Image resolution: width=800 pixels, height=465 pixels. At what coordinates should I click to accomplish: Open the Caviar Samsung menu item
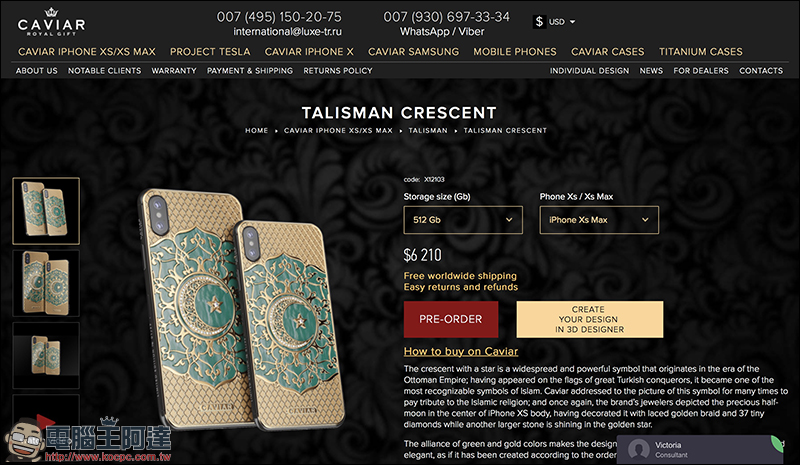click(x=413, y=52)
